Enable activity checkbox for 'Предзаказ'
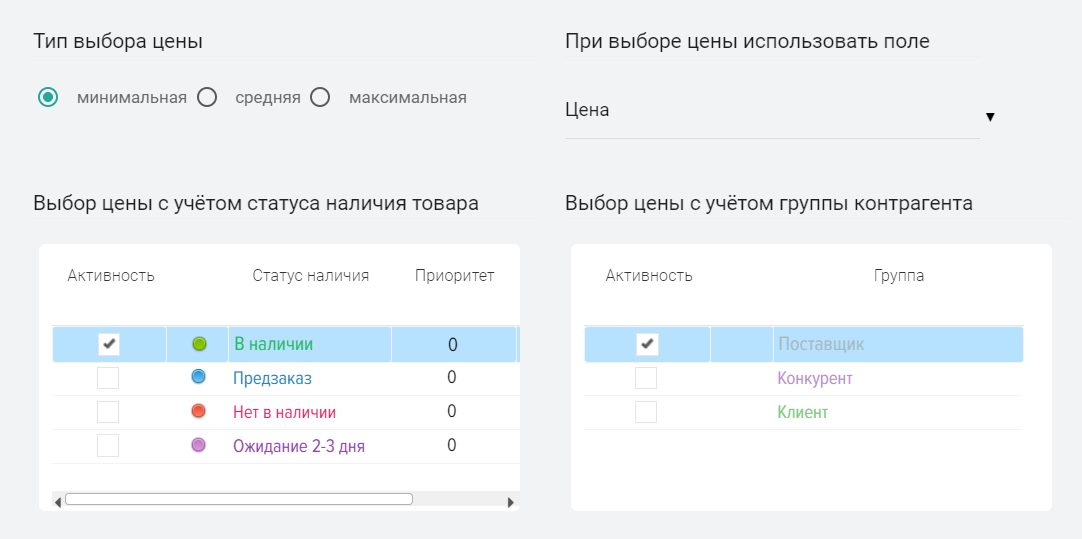Image resolution: width=1082 pixels, height=539 pixels. coord(108,378)
